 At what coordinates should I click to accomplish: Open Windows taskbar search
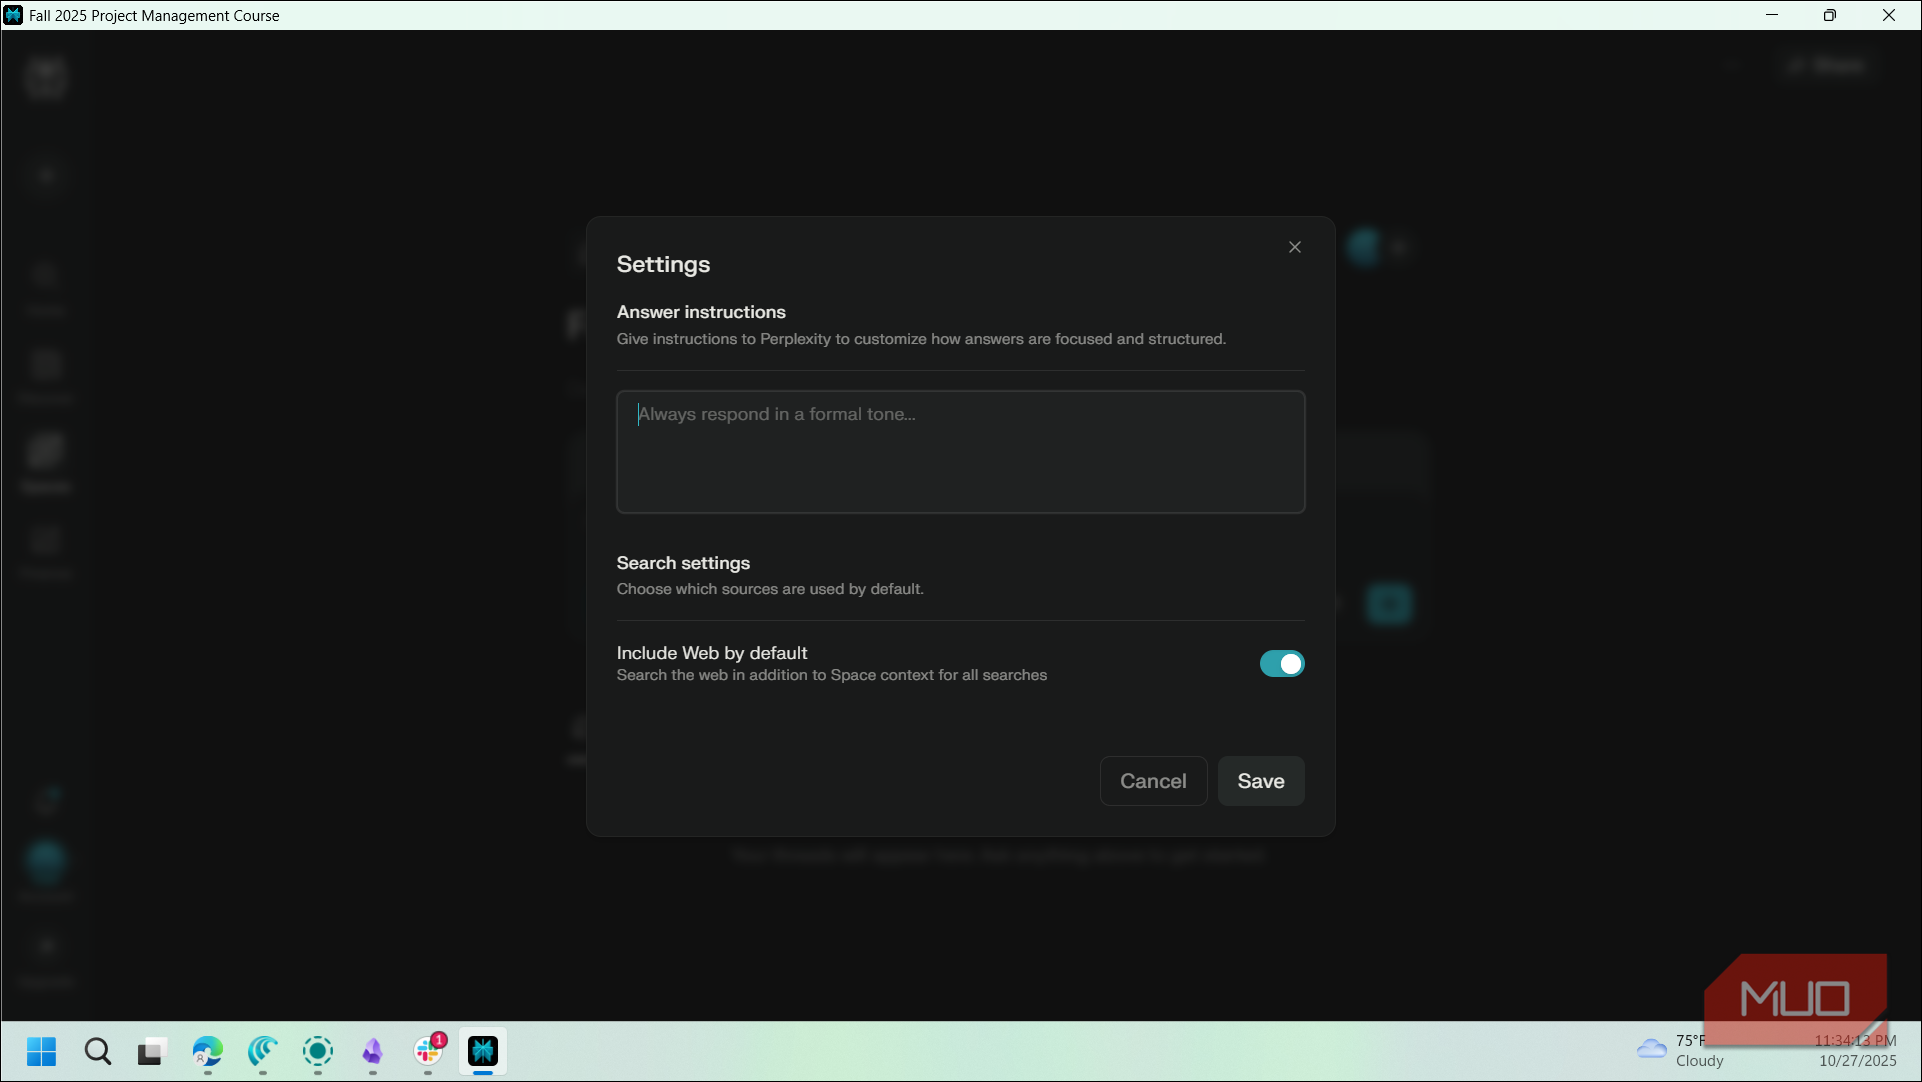pos(97,1051)
